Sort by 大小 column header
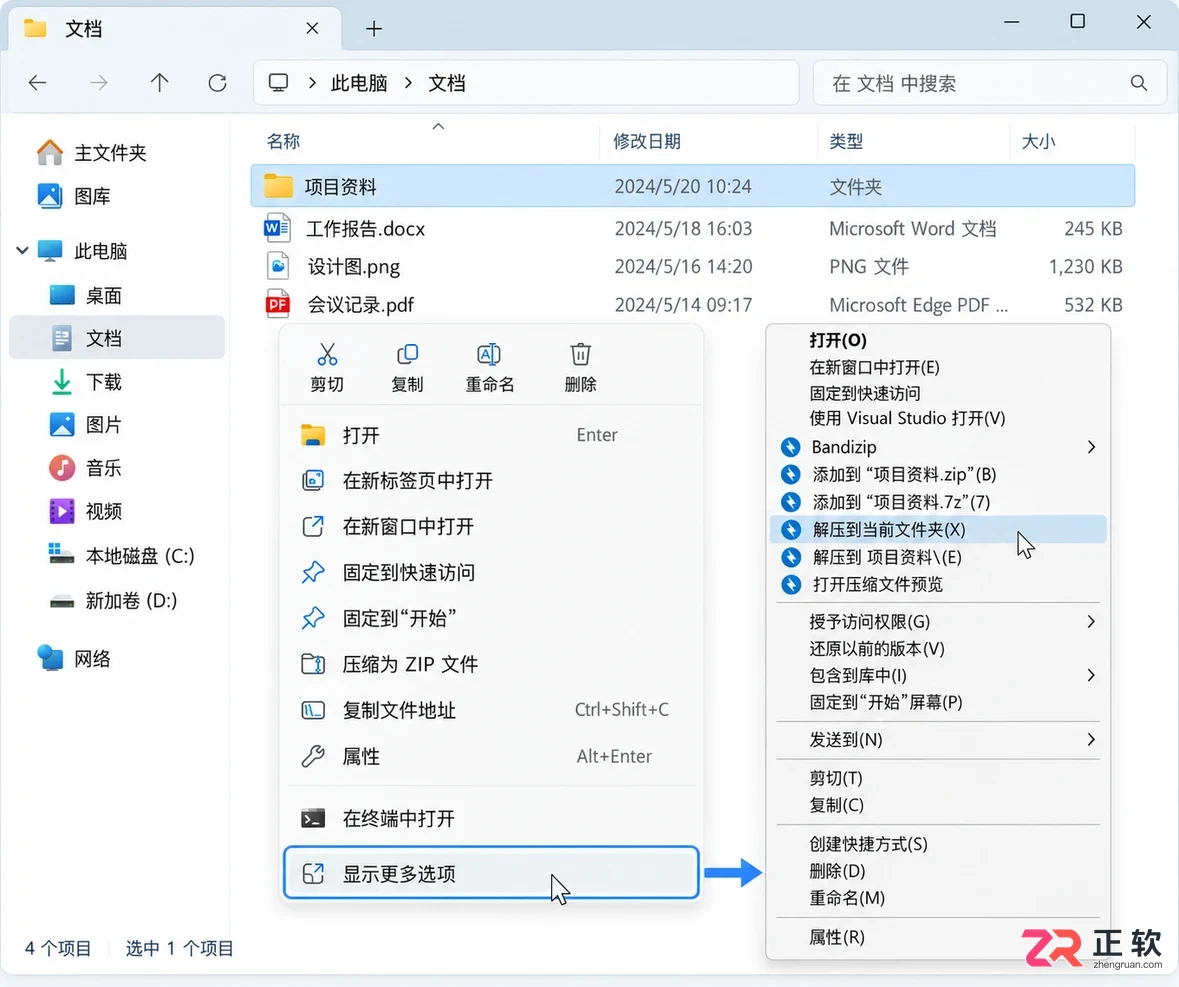The width and height of the screenshot is (1179, 987). tap(1038, 141)
